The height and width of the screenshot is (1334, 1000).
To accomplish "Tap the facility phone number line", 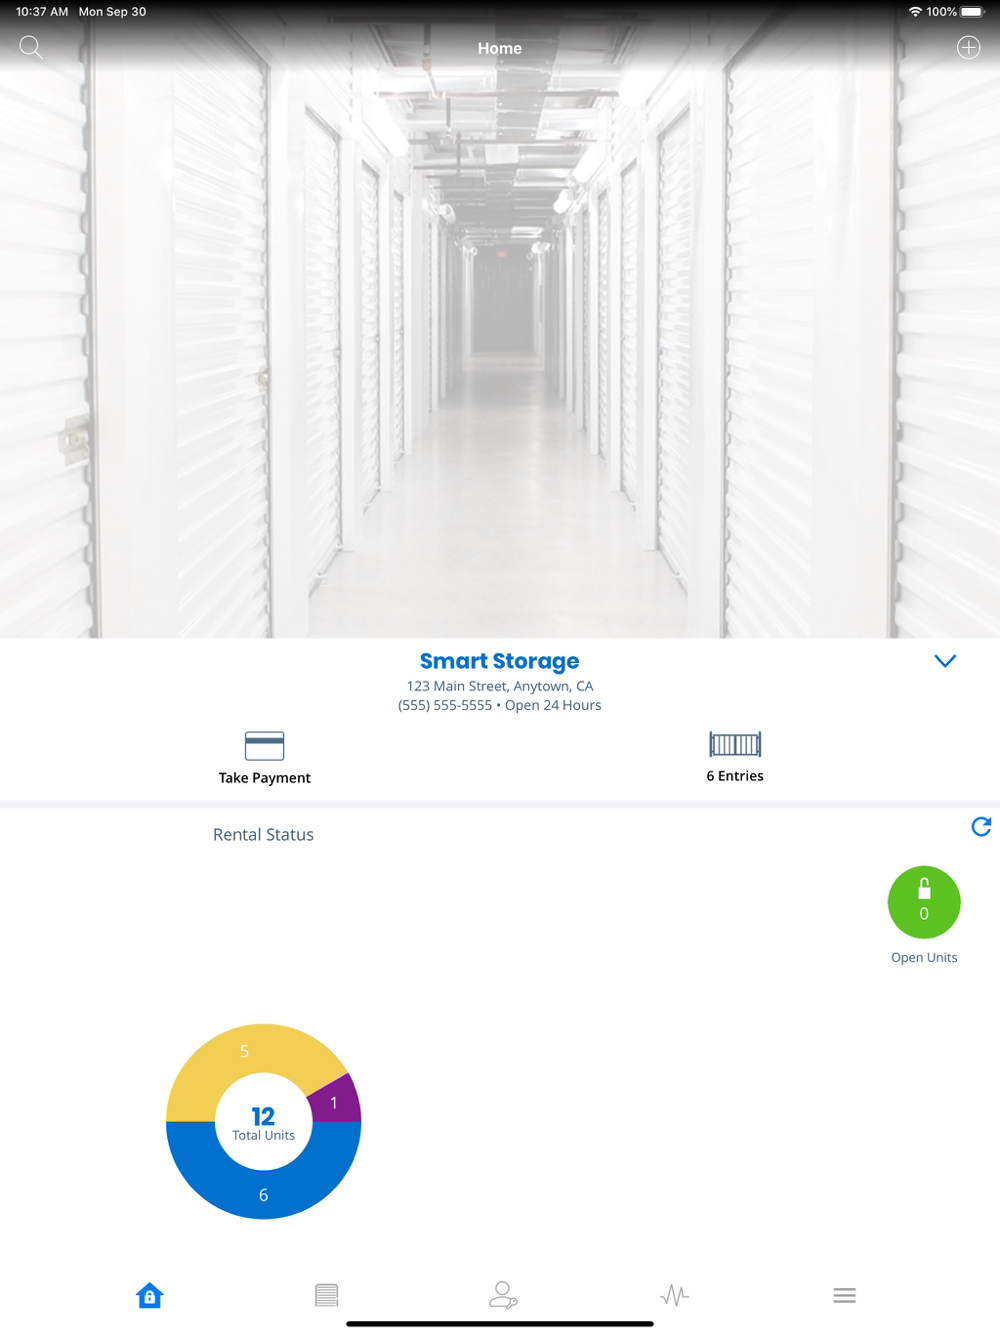I will (445, 705).
